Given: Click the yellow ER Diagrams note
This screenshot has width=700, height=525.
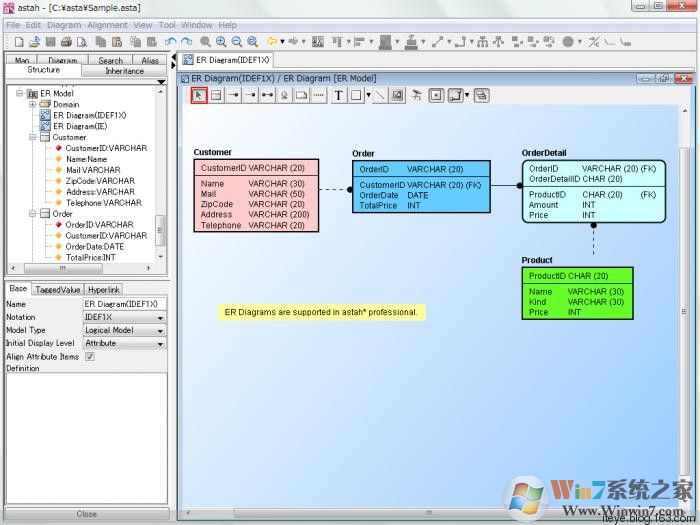Looking at the screenshot, I should click(321, 312).
